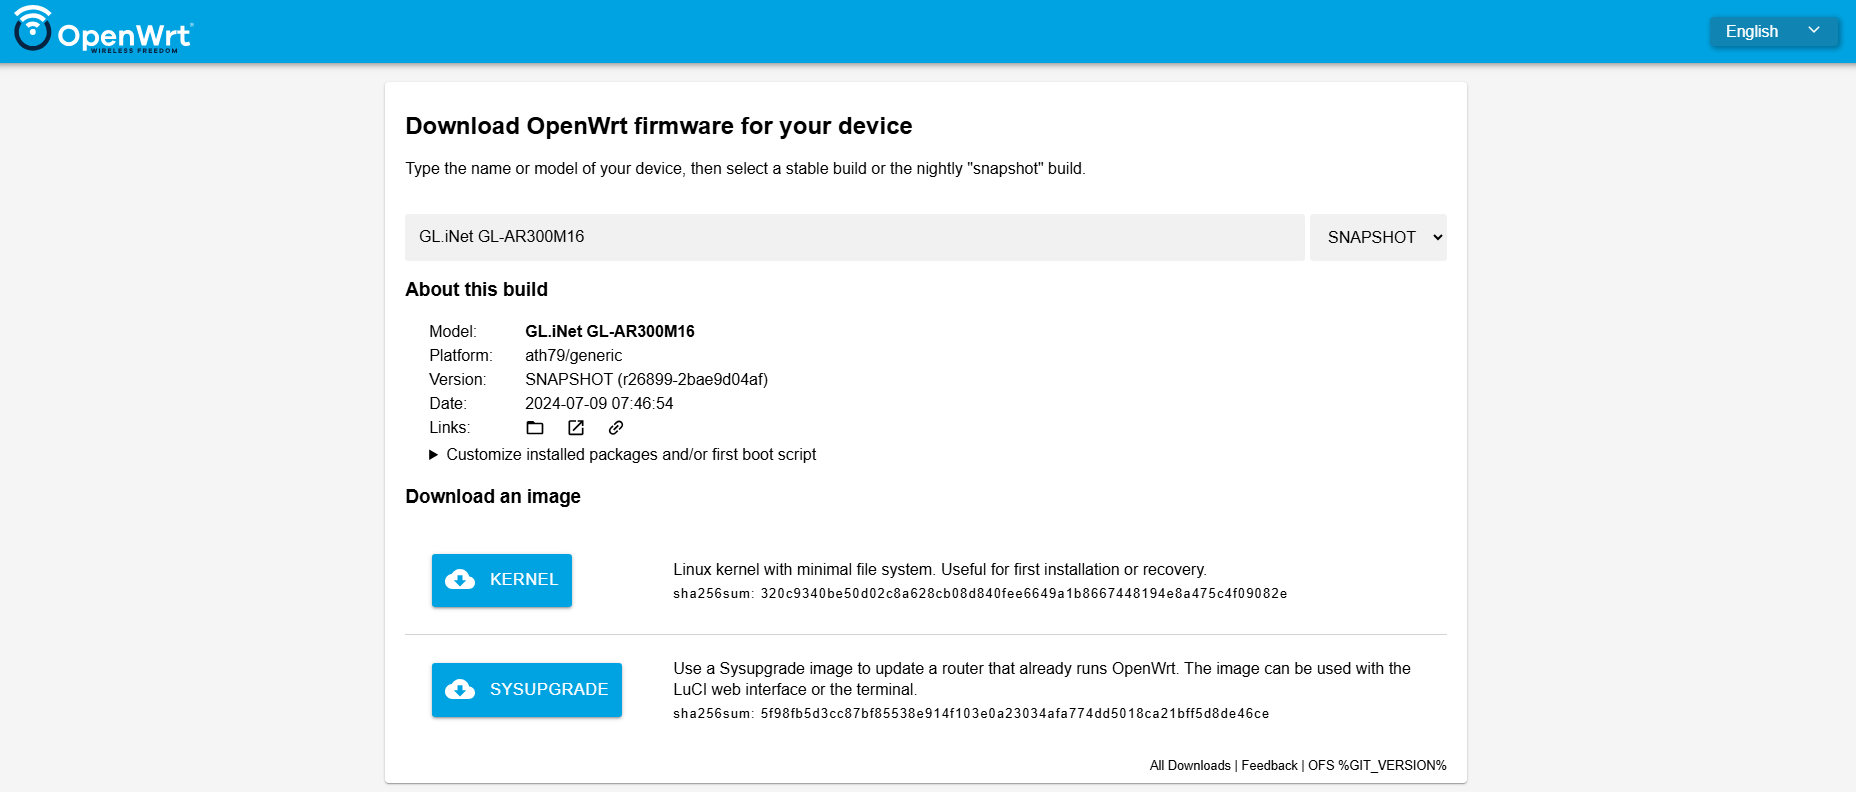Click the device name search field
Image resolution: width=1856 pixels, height=792 pixels.
point(854,237)
